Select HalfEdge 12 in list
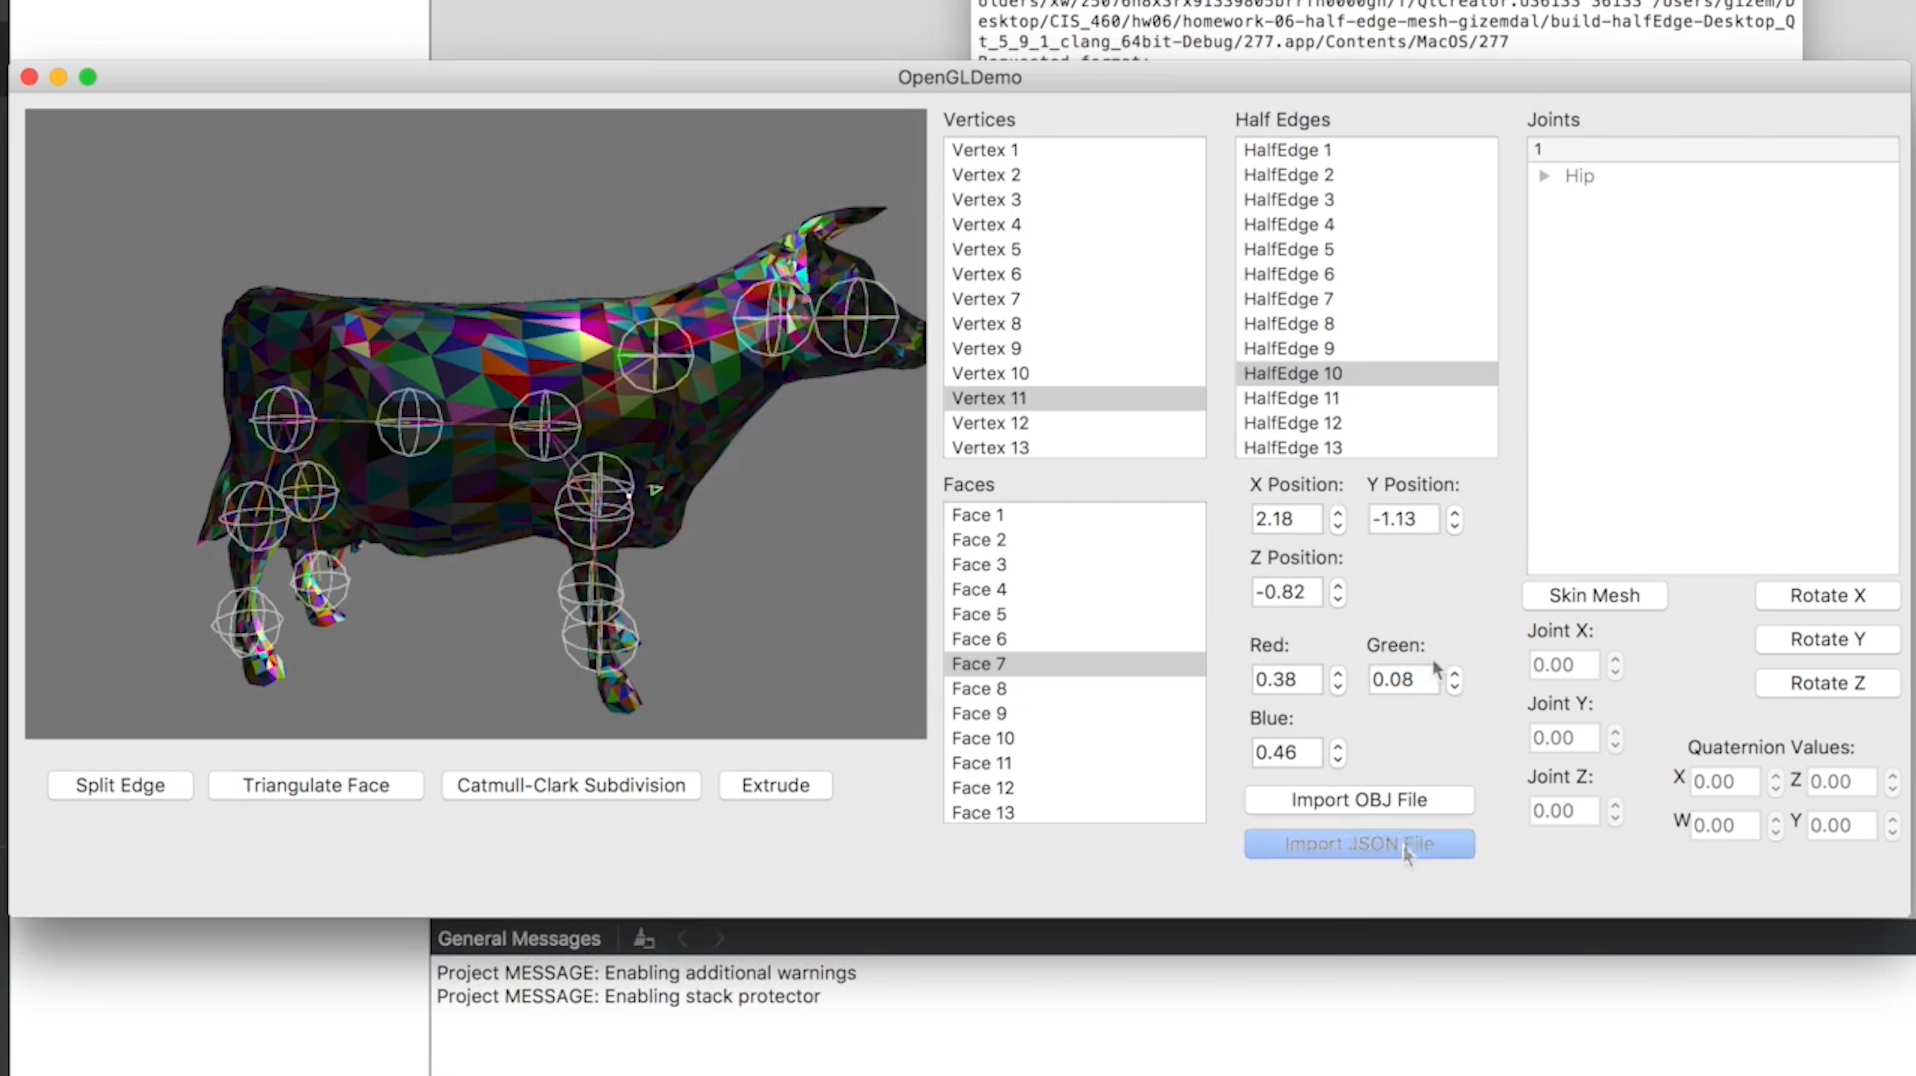Image resolution: width=1916 pixels, height=1076 pixels. (x=1366, y=423)
